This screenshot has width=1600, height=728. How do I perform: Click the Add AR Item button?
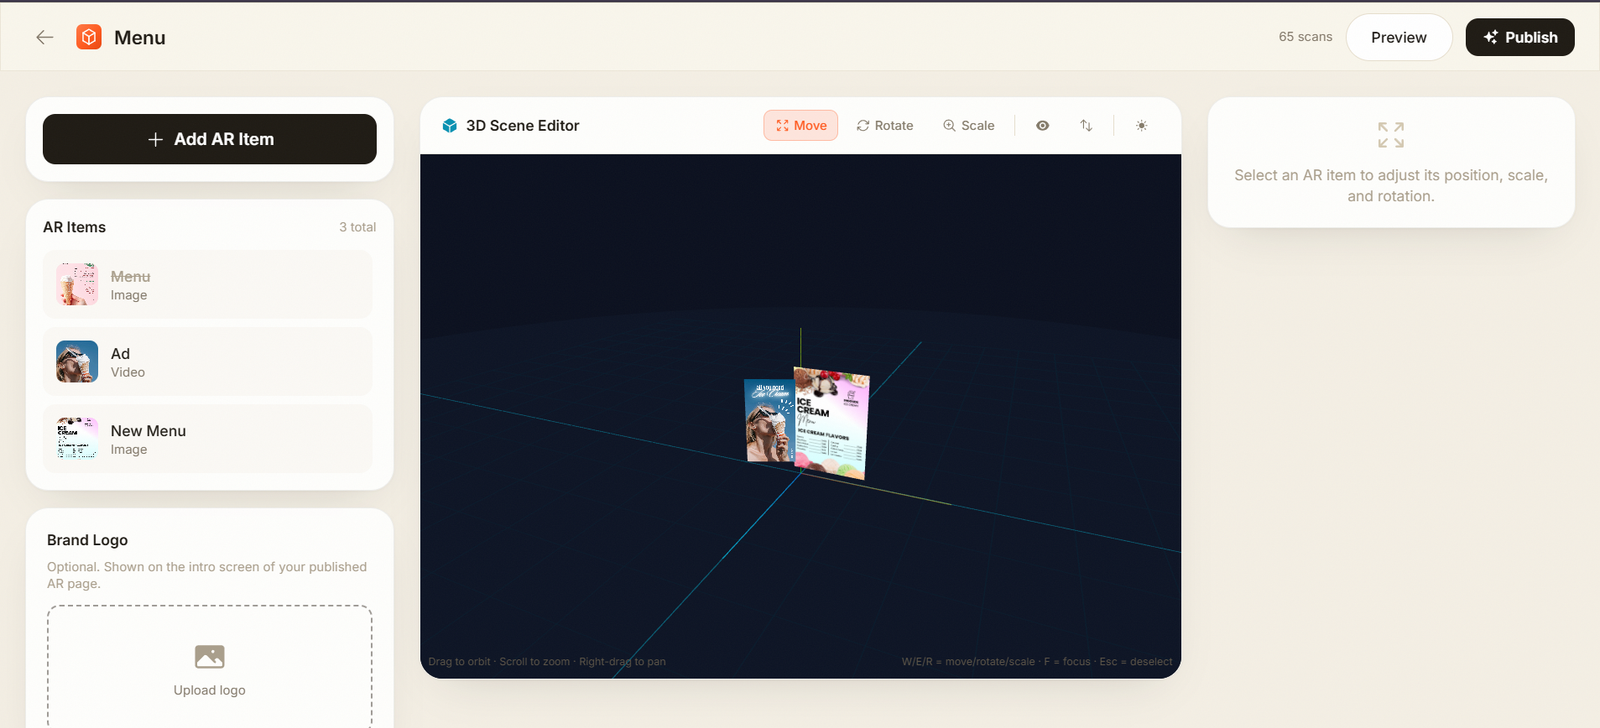[x=210, y=139]
